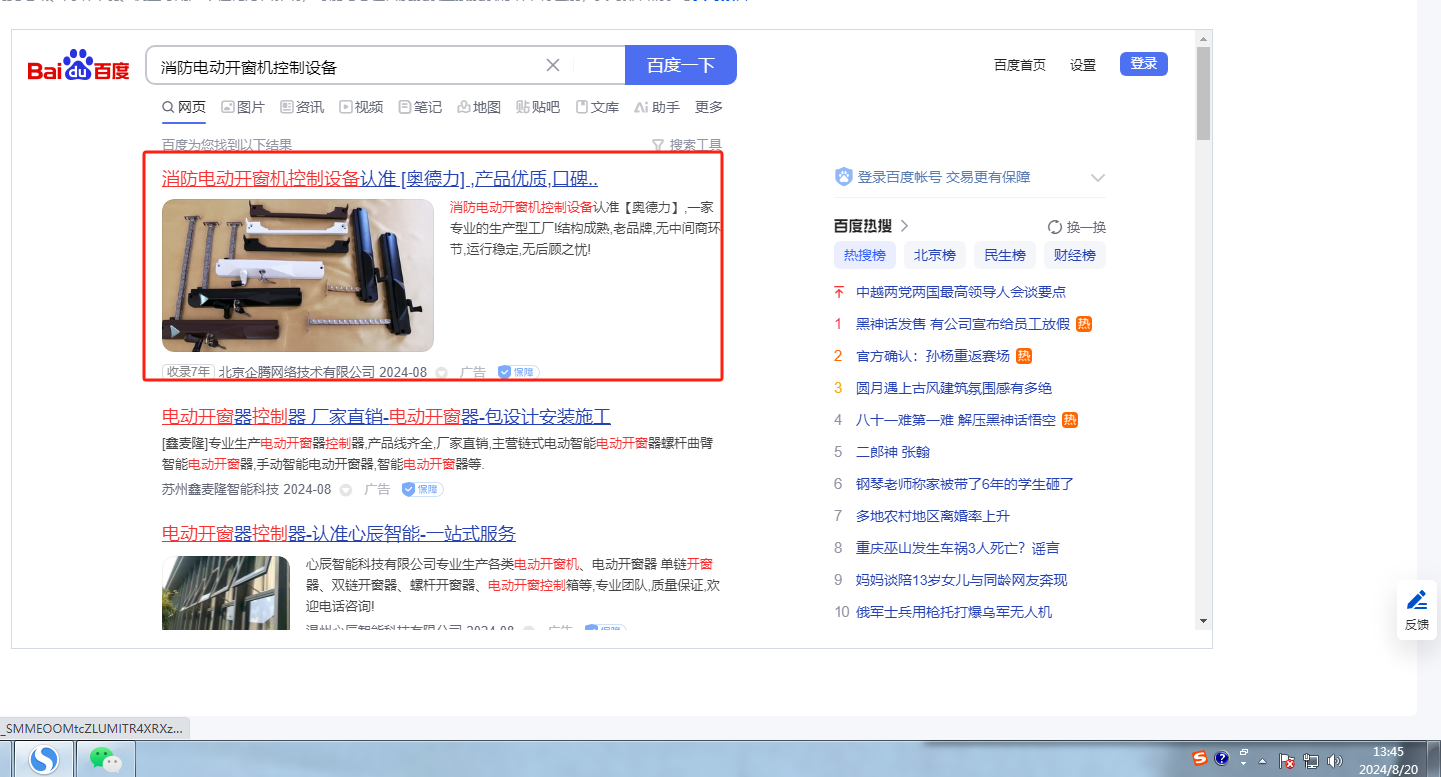Clear the search box with the X icon
Viewport: 1441px width, 777px height.
[x=552, y=66]
